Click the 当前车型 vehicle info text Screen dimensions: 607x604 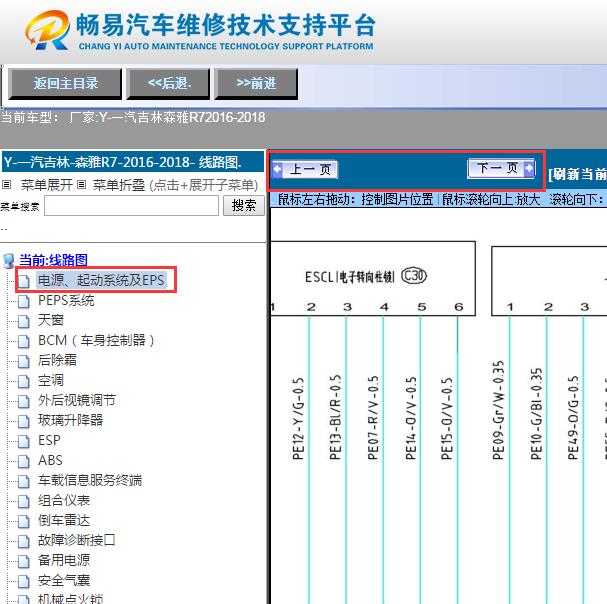point(133,117)
